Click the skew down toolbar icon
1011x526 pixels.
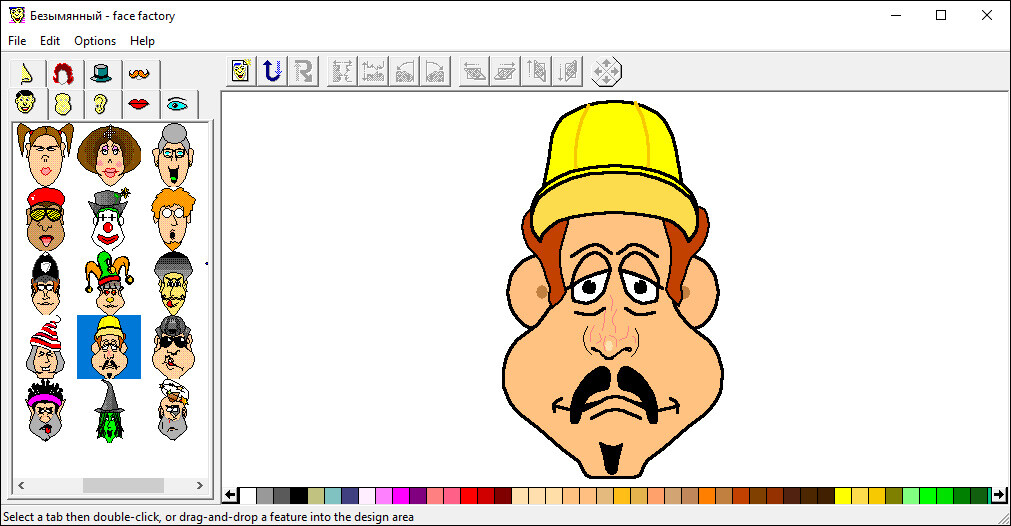click(567, 71)
